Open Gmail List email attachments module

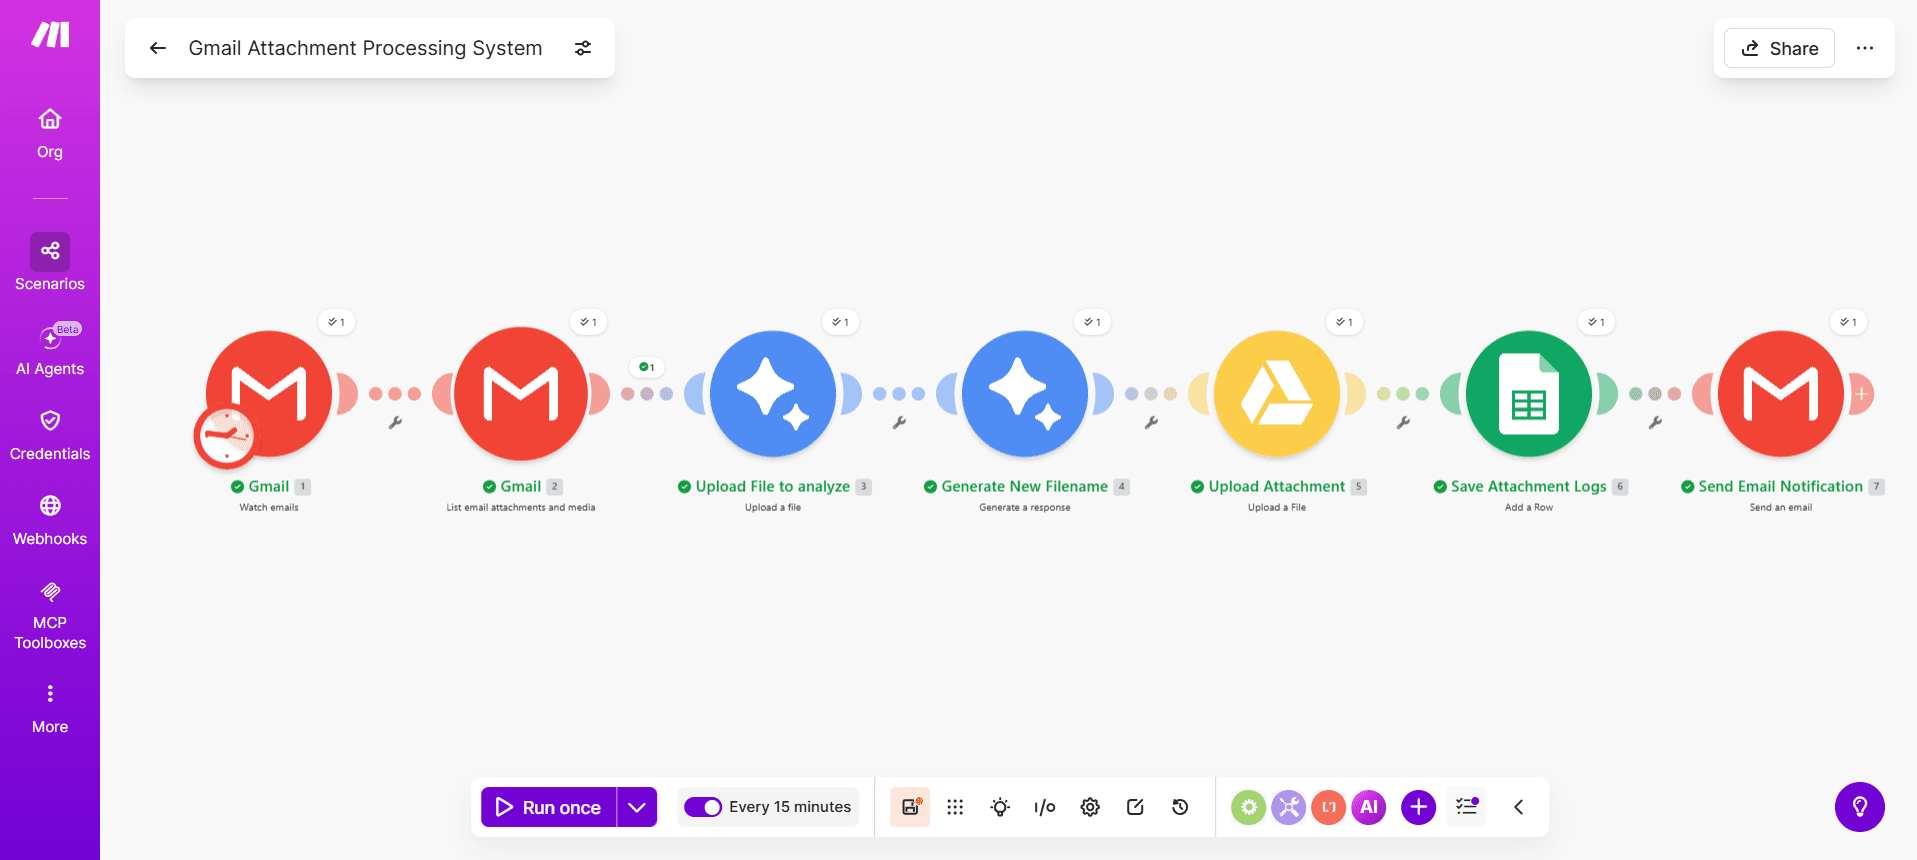click(521, 394)
